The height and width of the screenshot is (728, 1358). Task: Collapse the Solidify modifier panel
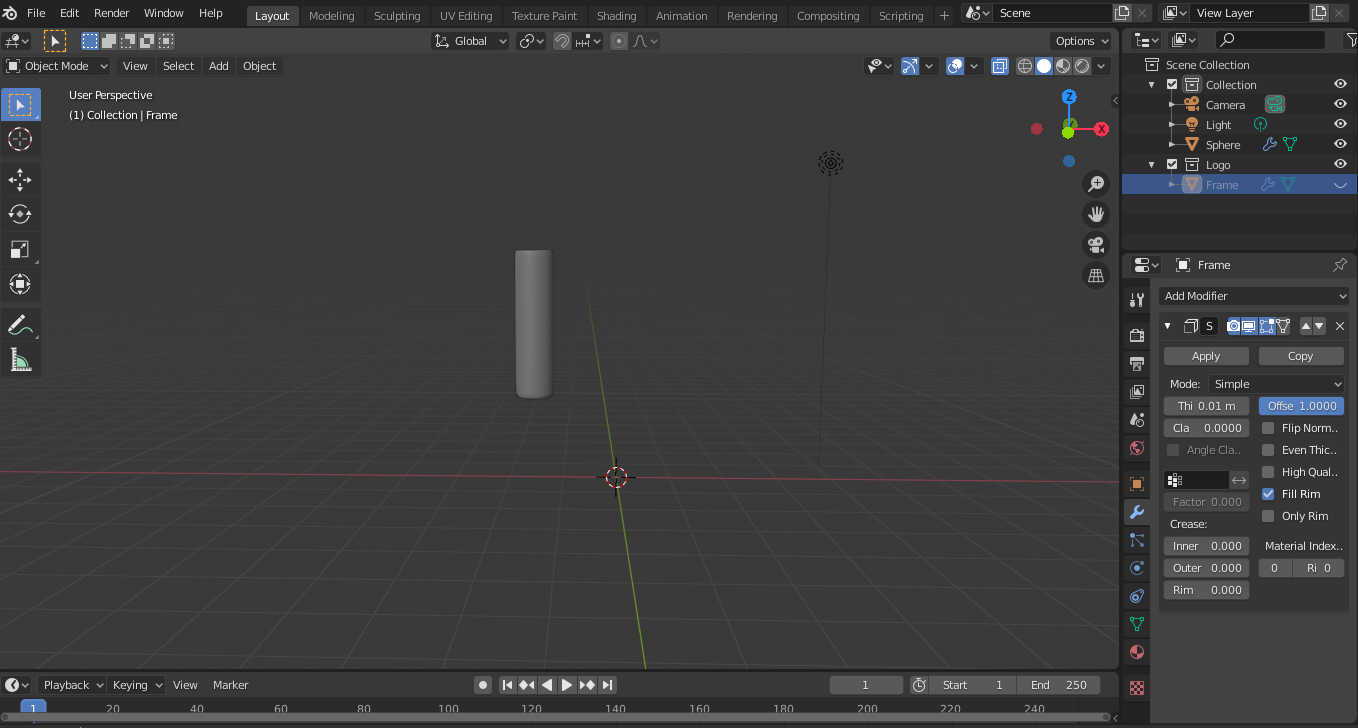(1167, 326)
